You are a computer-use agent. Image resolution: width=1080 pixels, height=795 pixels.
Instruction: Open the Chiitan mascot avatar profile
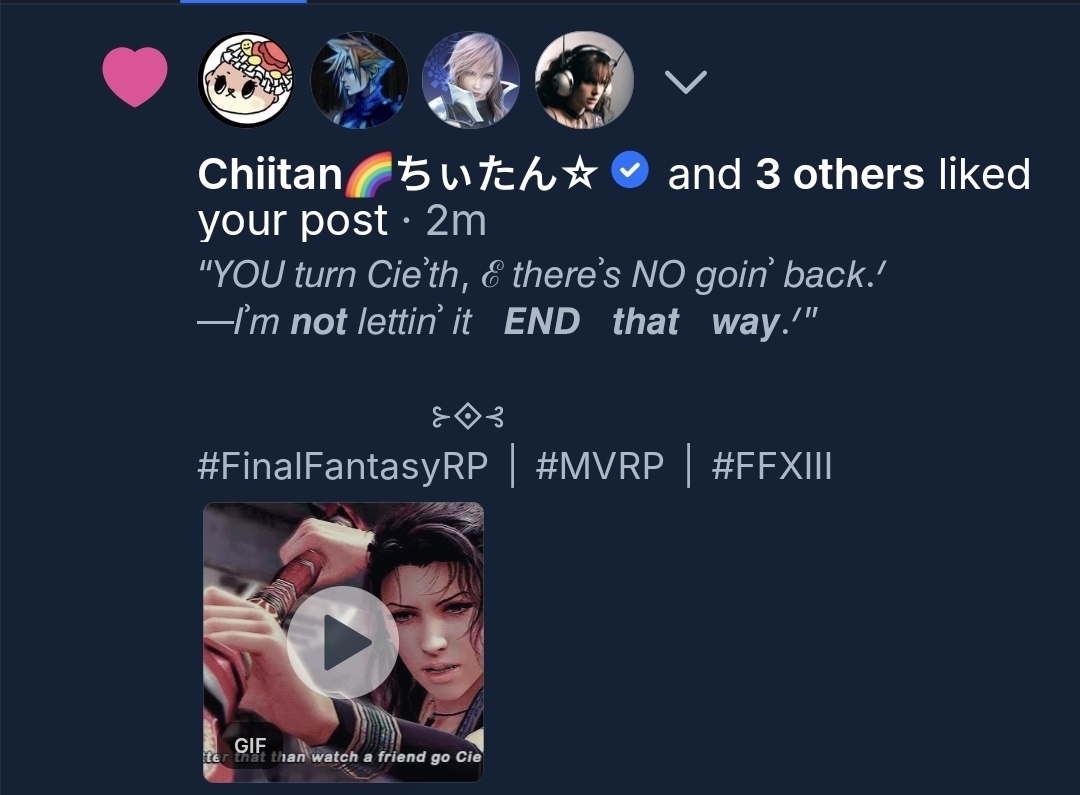[x=246, y=80]
